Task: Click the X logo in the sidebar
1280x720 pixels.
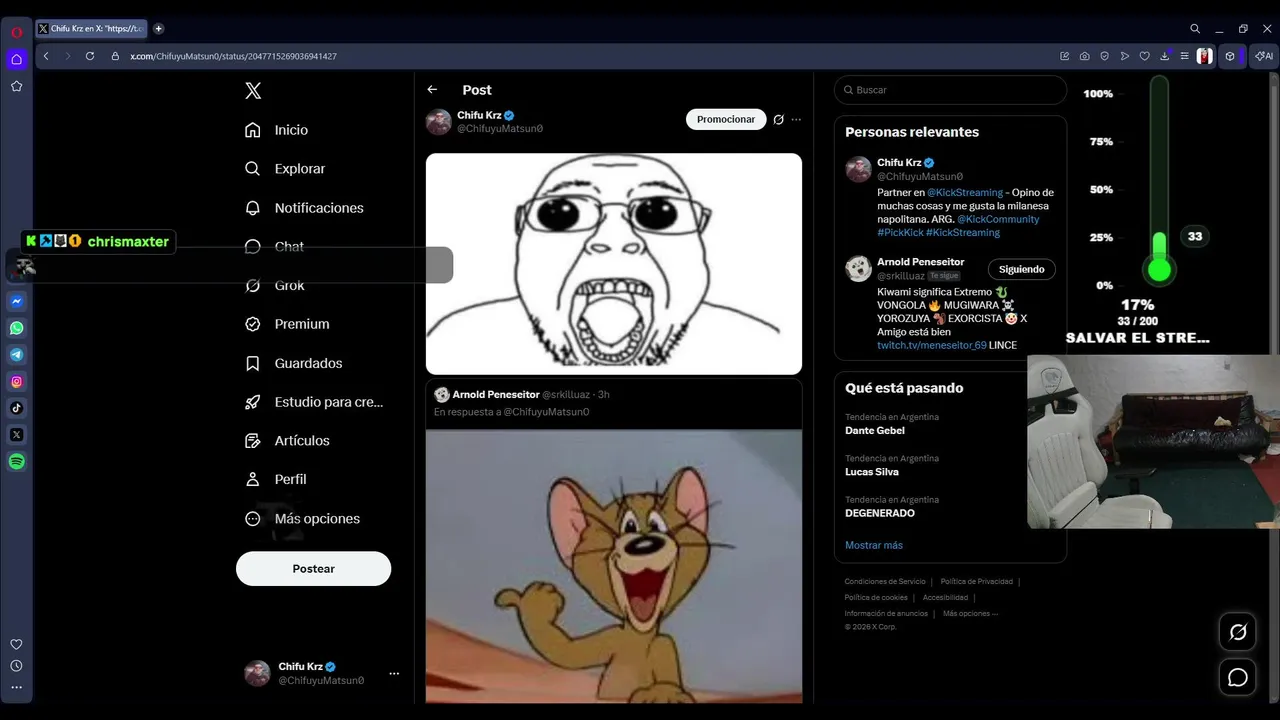Action: 253,91
